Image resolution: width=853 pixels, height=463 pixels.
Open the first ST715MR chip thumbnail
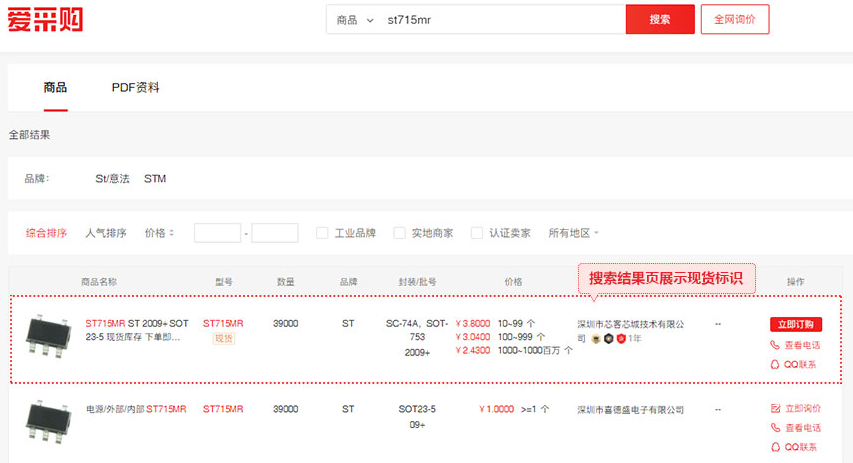[x=48, y=336]
